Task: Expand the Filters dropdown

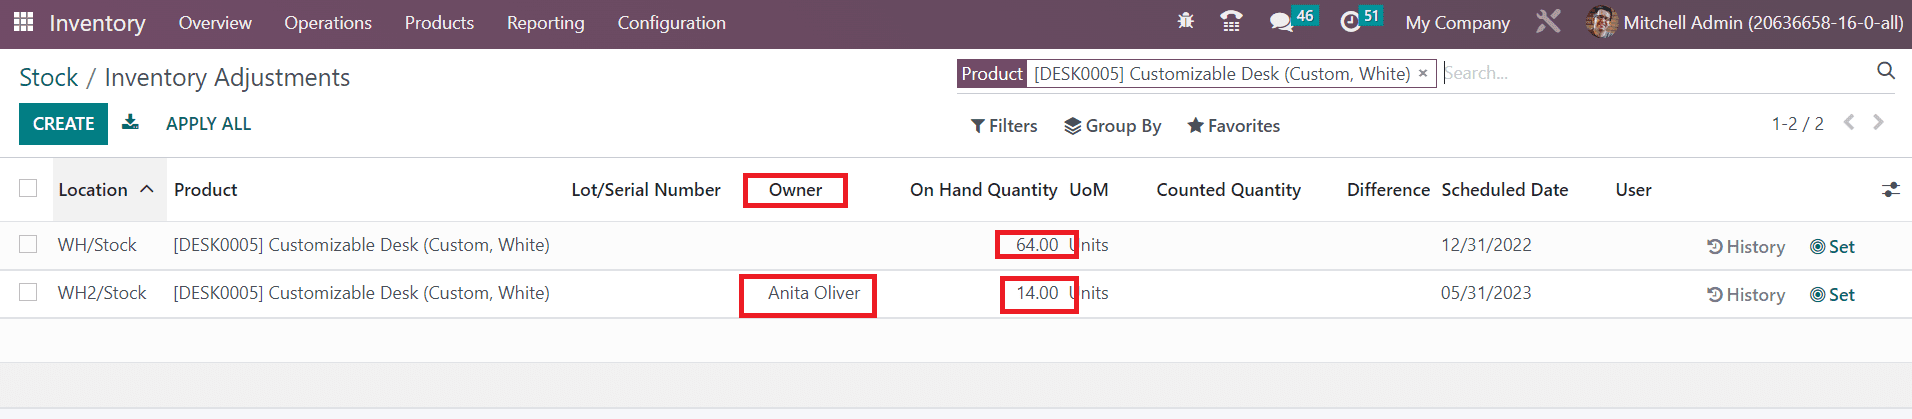Action: click(x=1004, y=126)
